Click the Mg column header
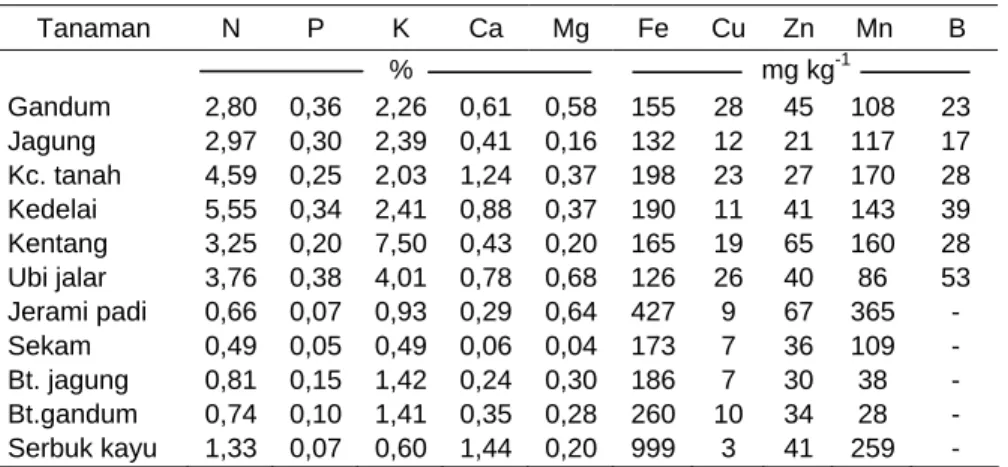1008x467 pixels. click(571, 30)
